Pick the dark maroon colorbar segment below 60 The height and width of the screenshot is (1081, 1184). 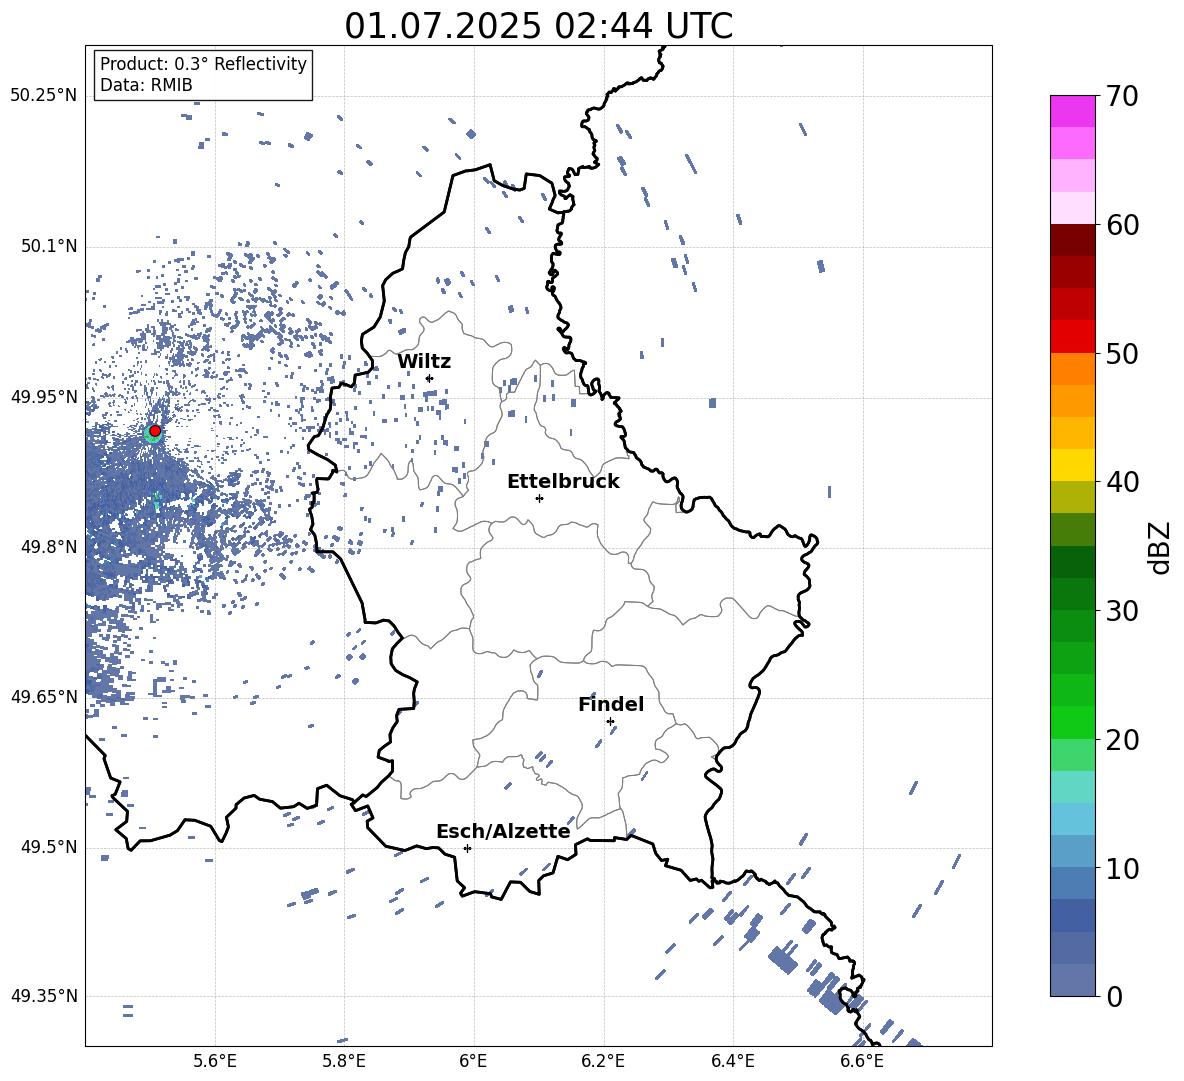[x=1073, y=240]
